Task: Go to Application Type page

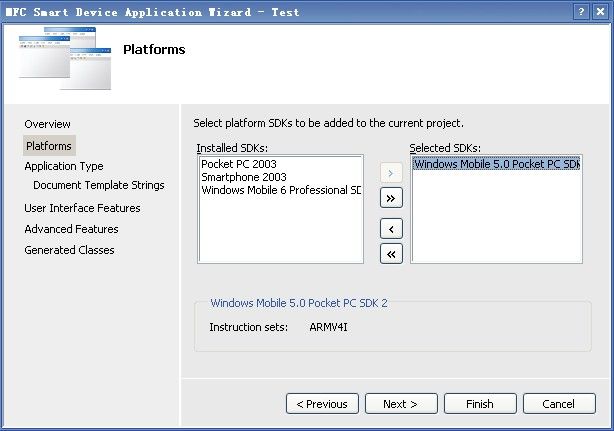Action: point(64,166)
